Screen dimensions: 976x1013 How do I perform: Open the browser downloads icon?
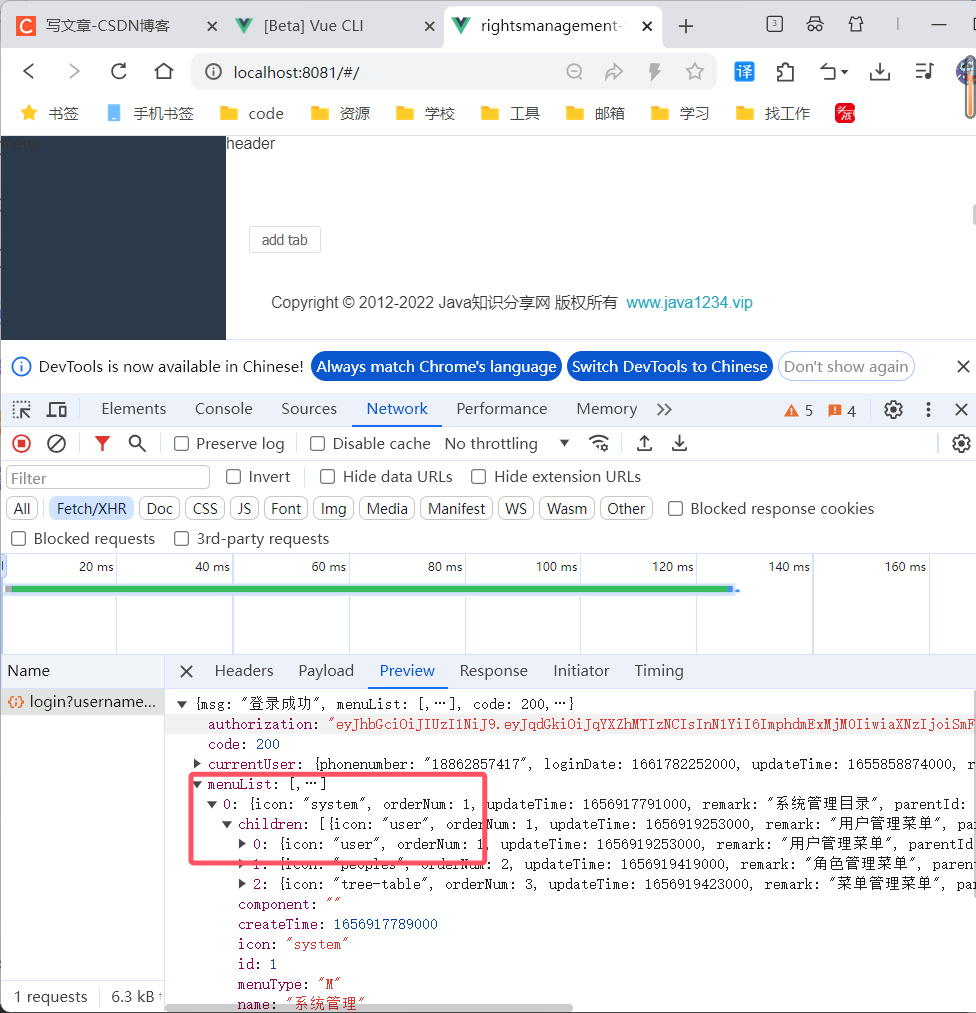879,72
